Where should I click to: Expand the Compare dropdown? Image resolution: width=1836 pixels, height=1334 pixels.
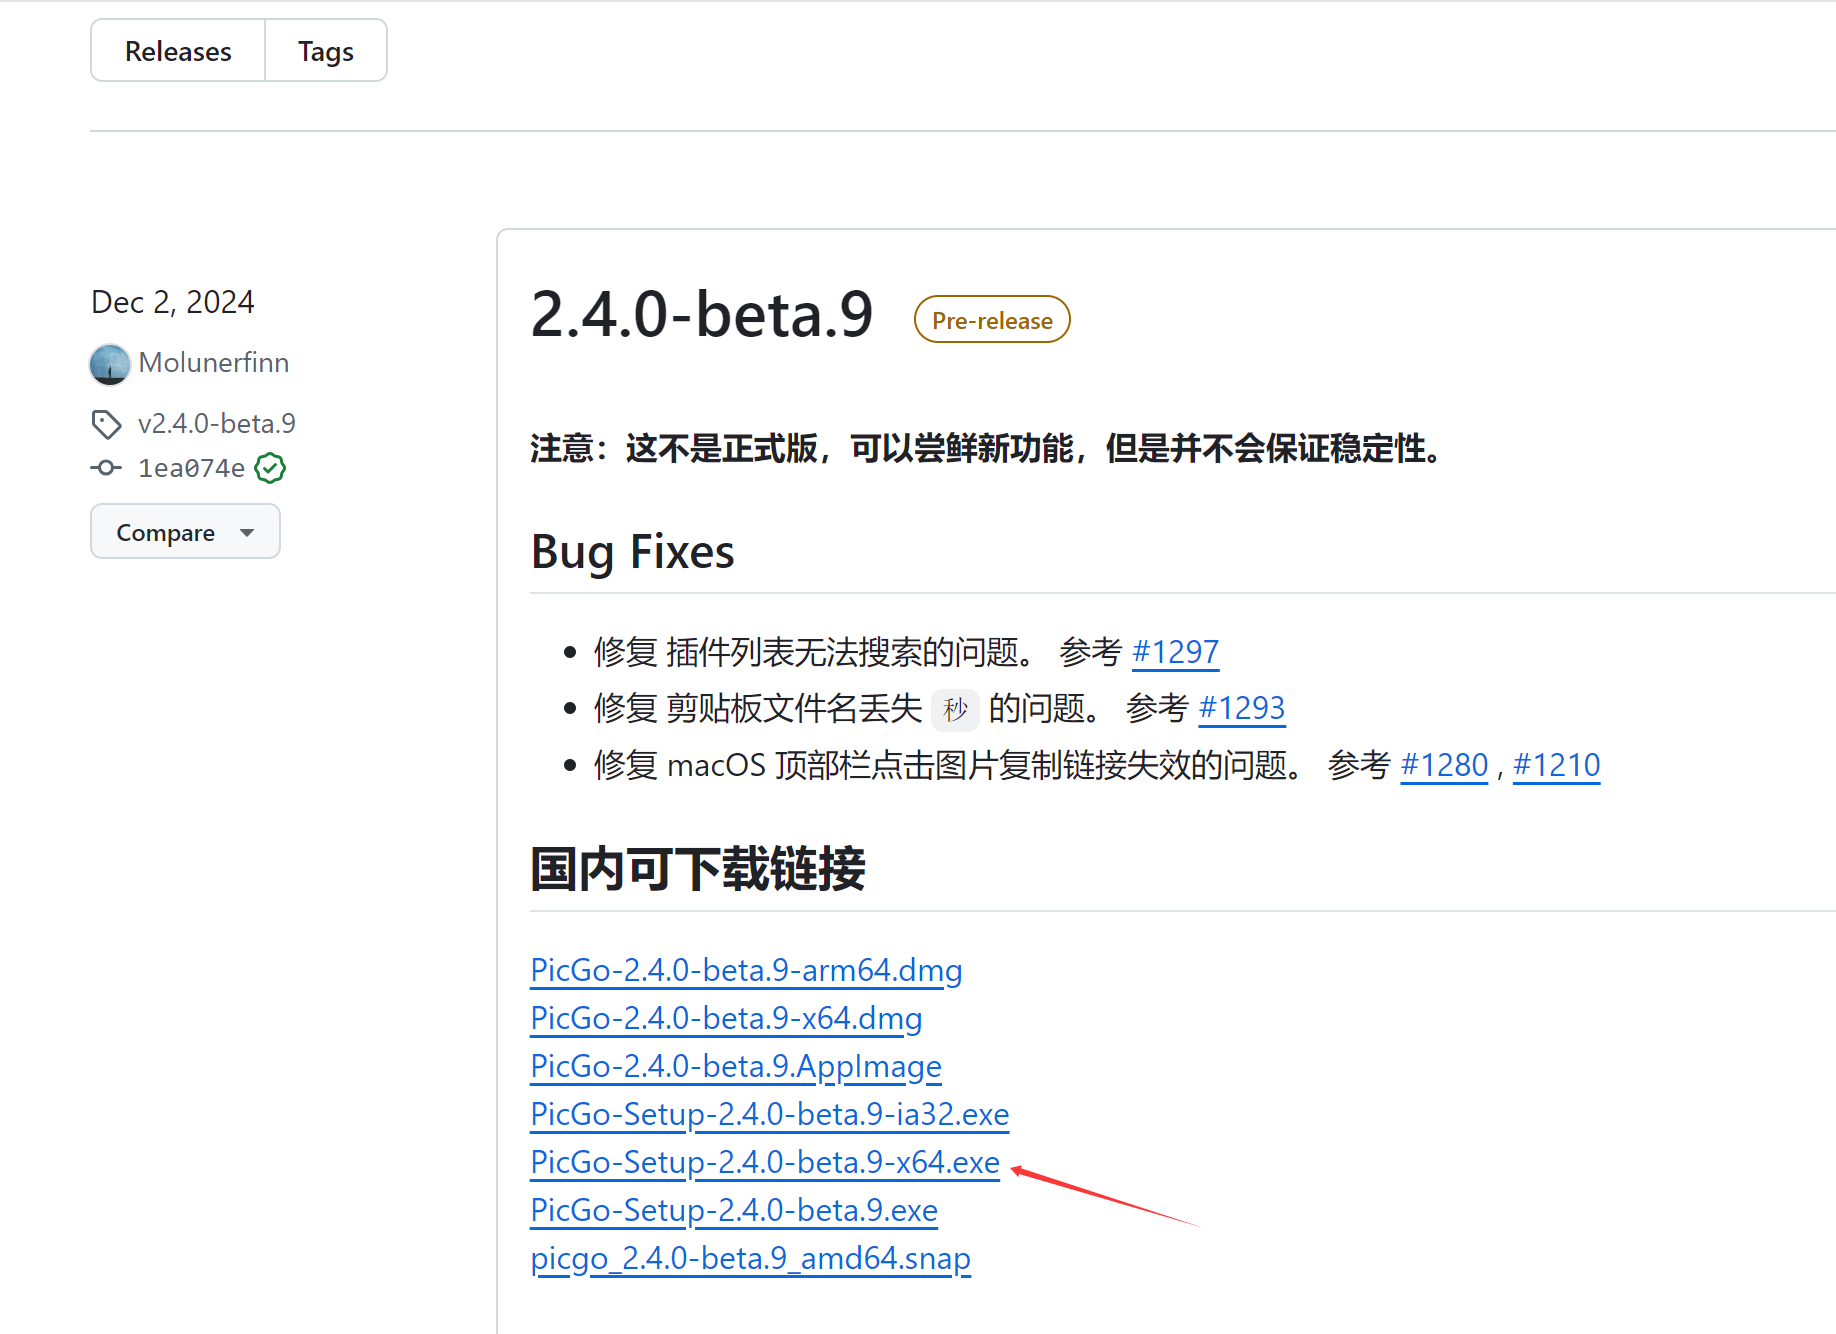click(x=185, y=532)
